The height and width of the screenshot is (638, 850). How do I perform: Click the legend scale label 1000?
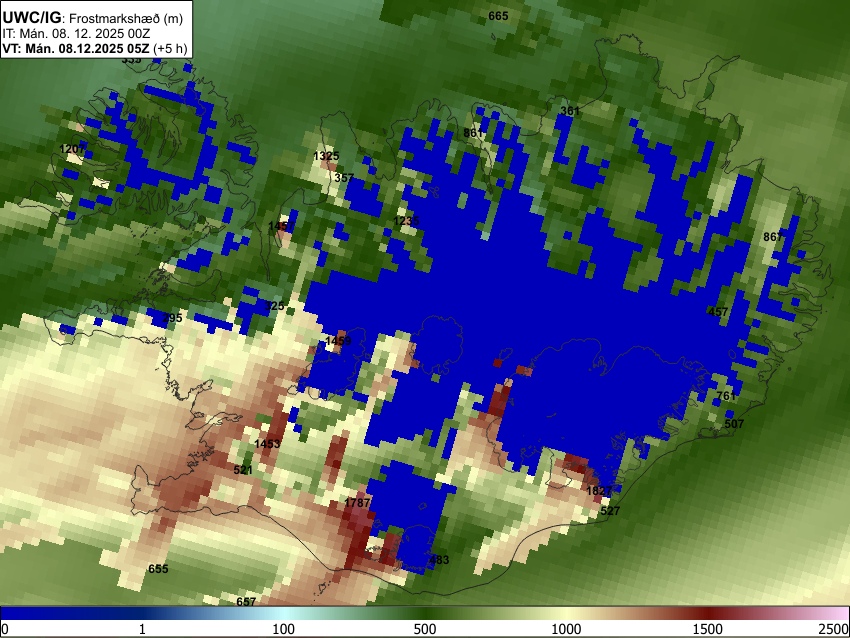(x=566, y=629)
